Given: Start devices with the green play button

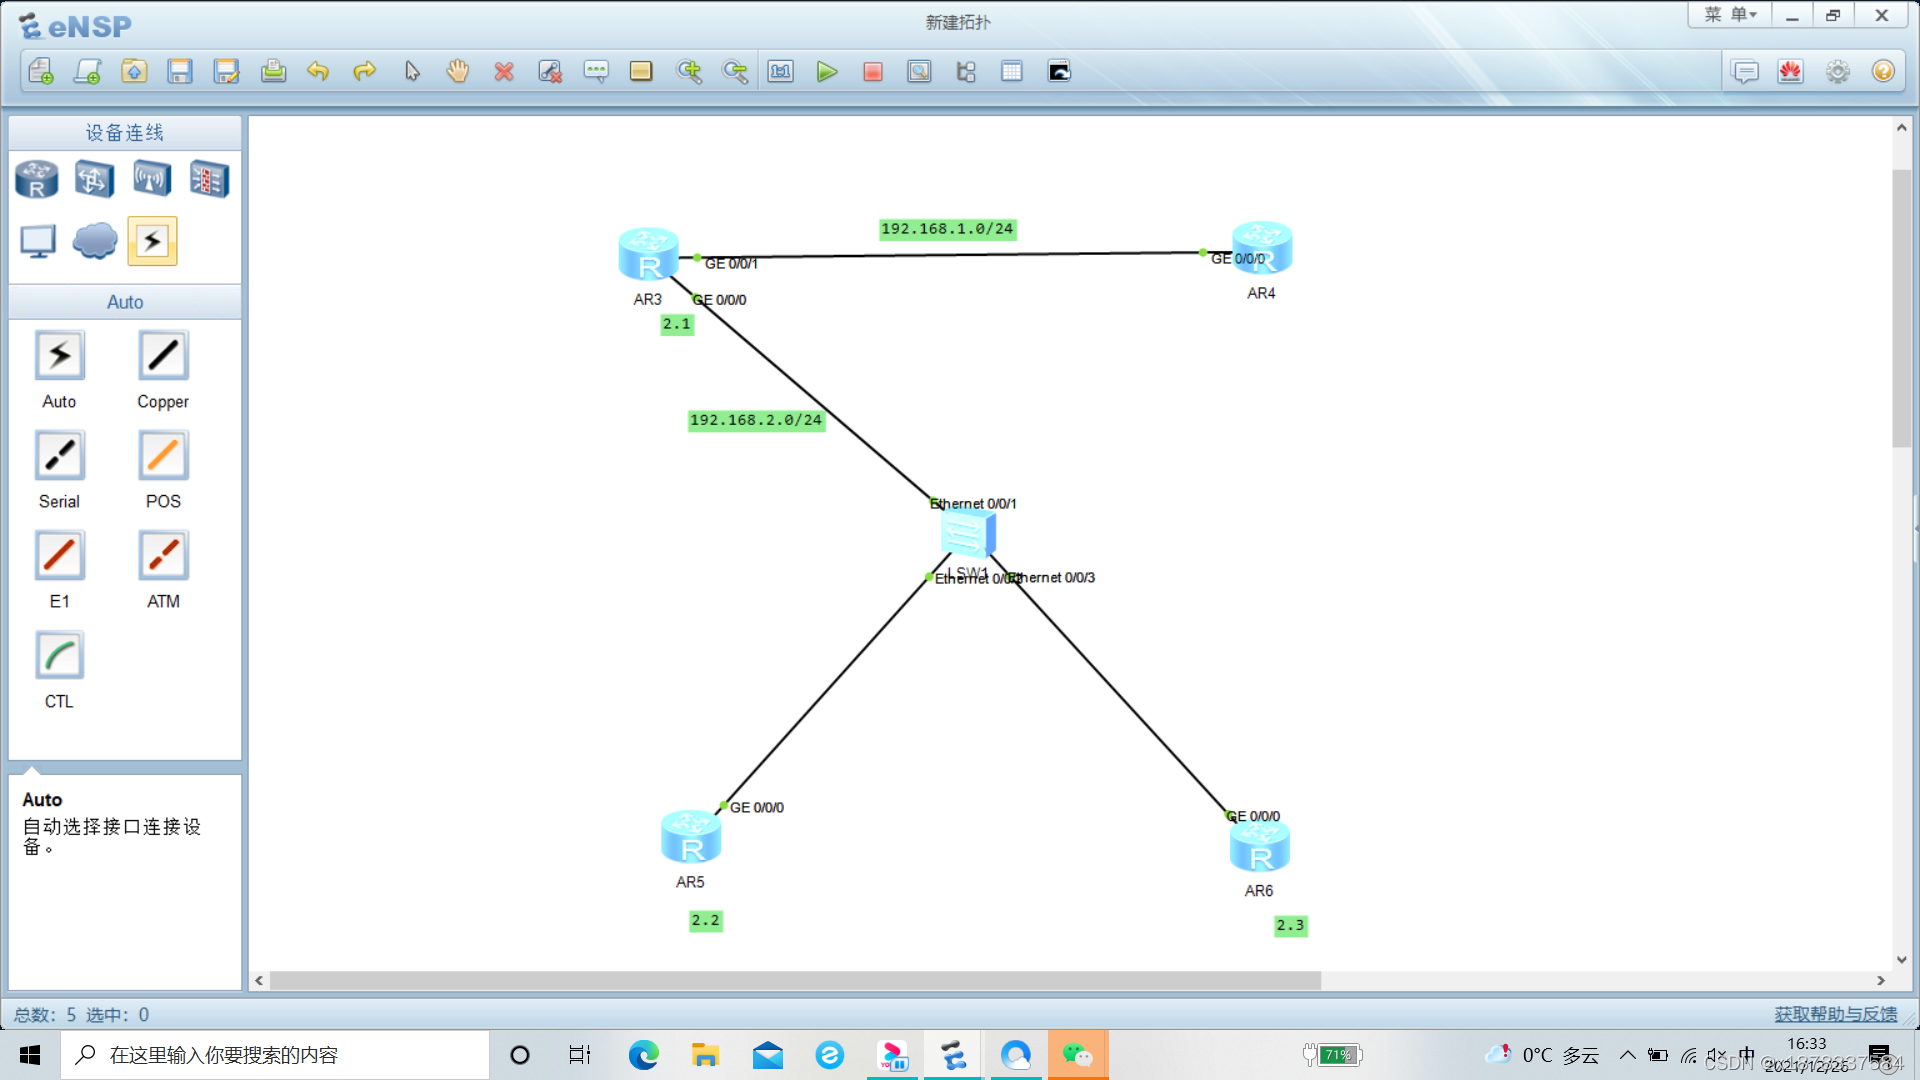Looking at the screenshot, I should coord(827,71).
